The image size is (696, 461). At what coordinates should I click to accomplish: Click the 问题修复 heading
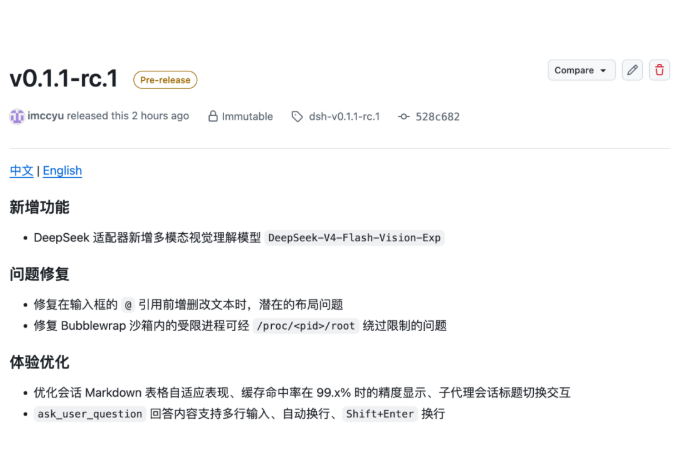(40, 274)
